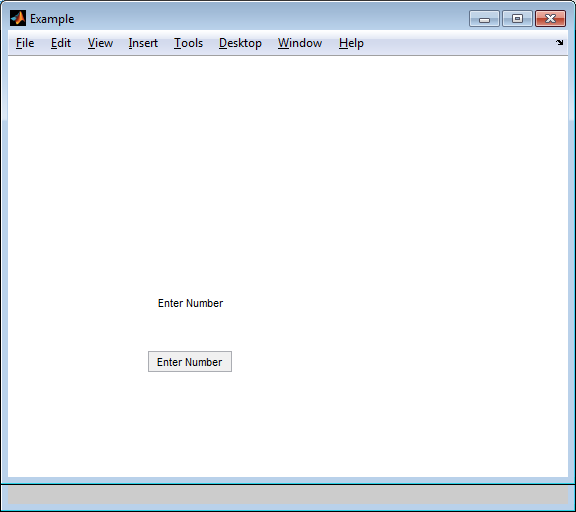Open the Edit menu

(61, 43)
